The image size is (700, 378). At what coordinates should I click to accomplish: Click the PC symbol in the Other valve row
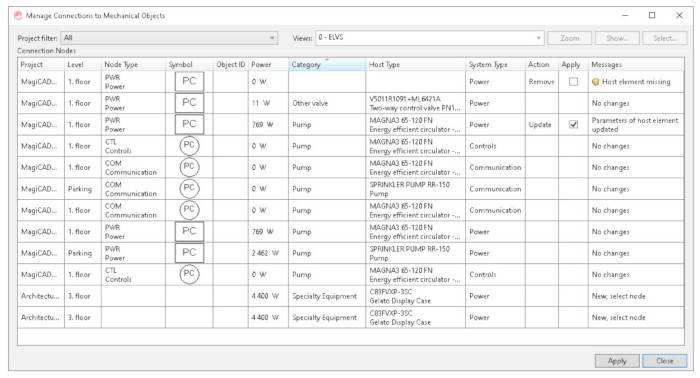tap(189, 103)
